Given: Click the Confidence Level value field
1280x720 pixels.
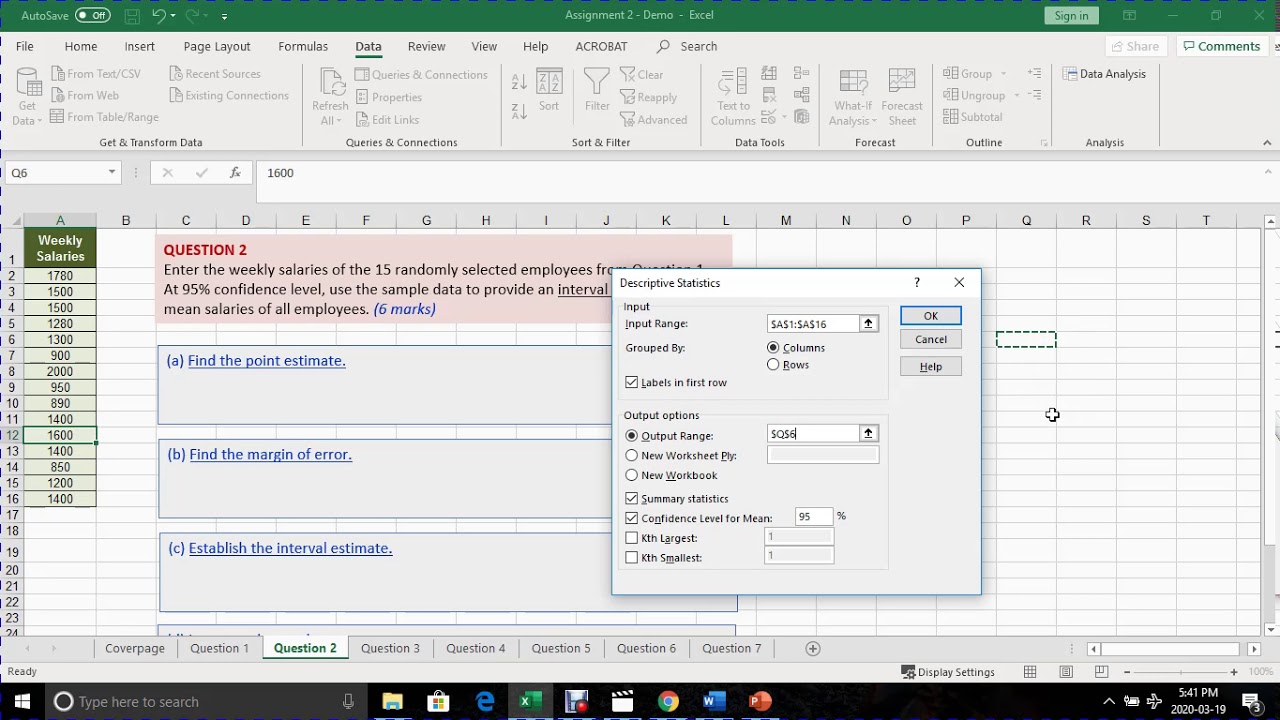Looking at the screenshot, I should (813, 516).
